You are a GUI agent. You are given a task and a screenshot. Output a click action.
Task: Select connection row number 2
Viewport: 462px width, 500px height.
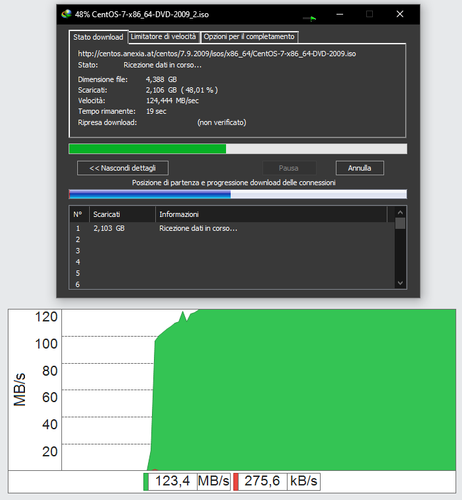pyautogui.click(x=232, y=239)
